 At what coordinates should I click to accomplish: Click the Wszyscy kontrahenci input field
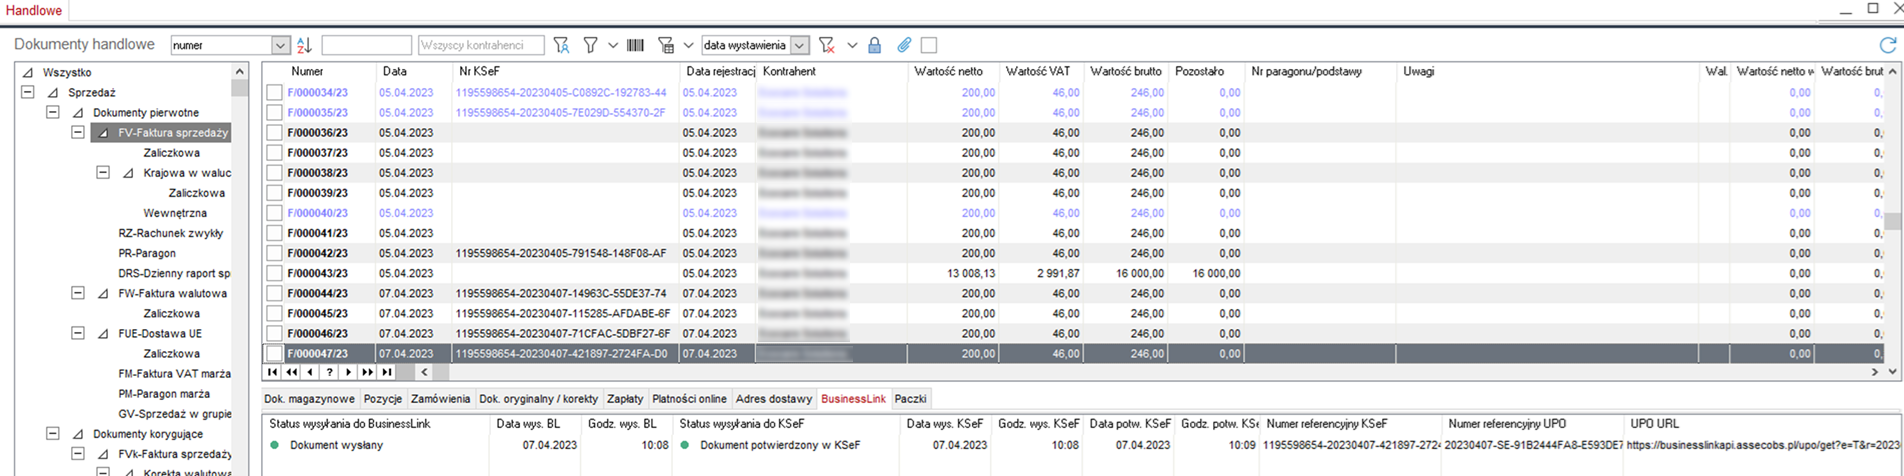click(480, 45)
